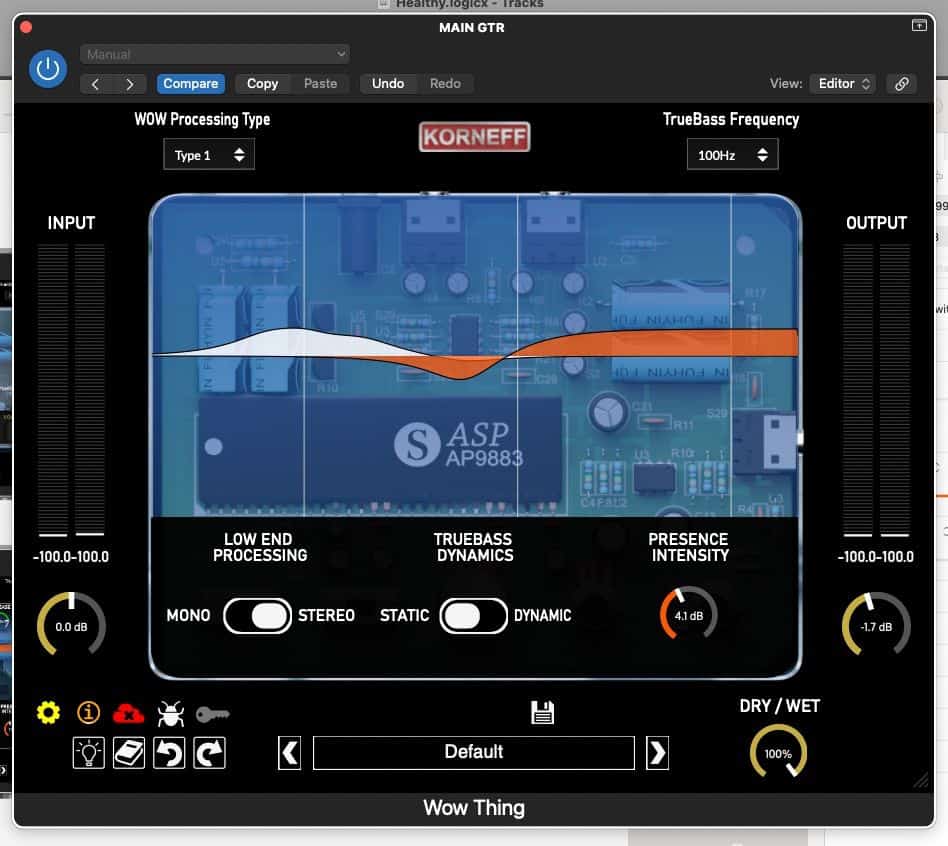The image size is (948, 846).
Task: Click the bug report icon
Action: (x=170, y=714)
